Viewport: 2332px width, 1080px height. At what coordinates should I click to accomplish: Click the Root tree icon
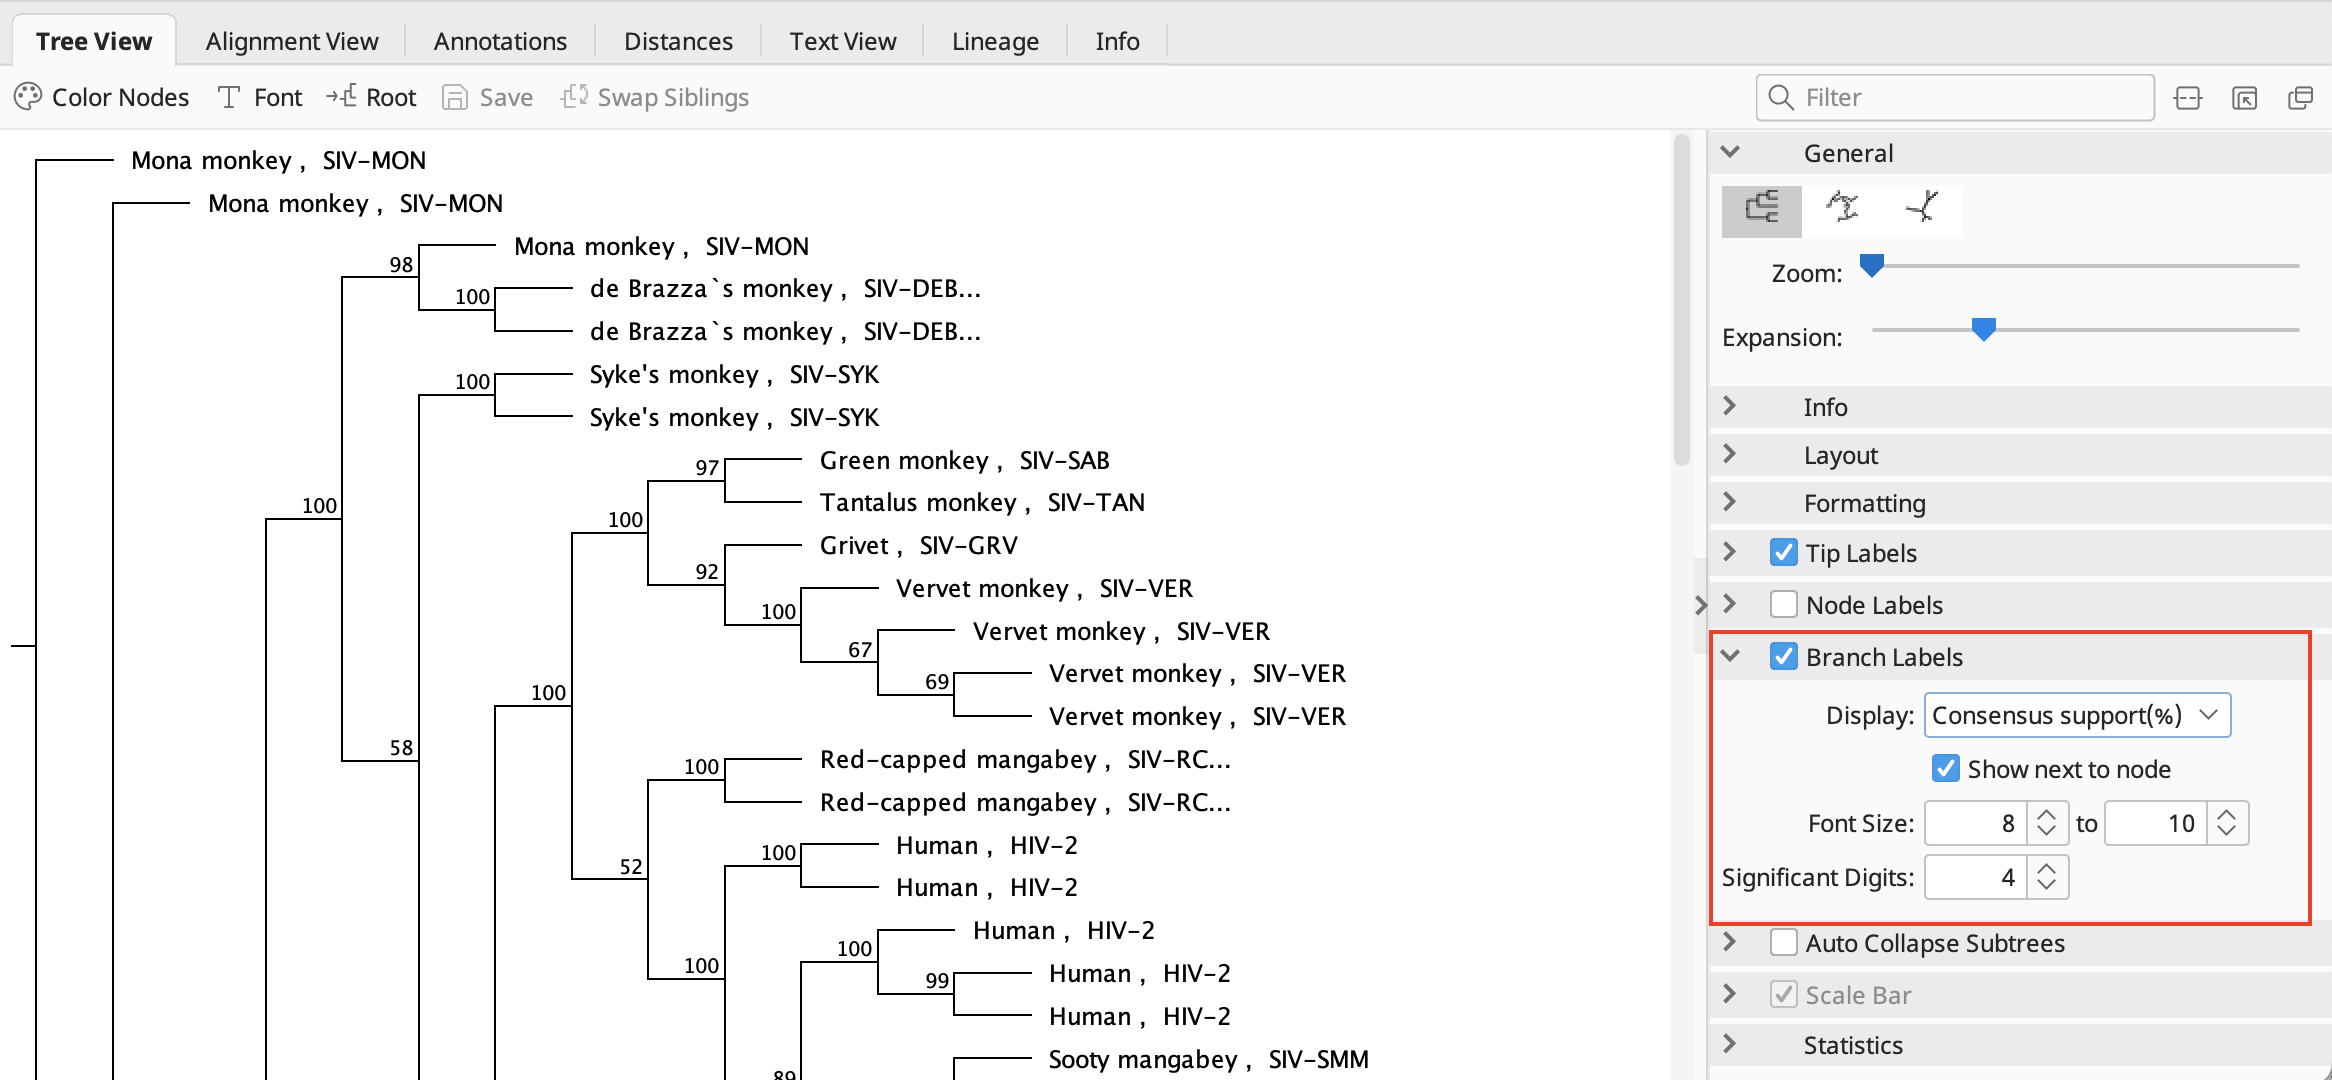341,97
